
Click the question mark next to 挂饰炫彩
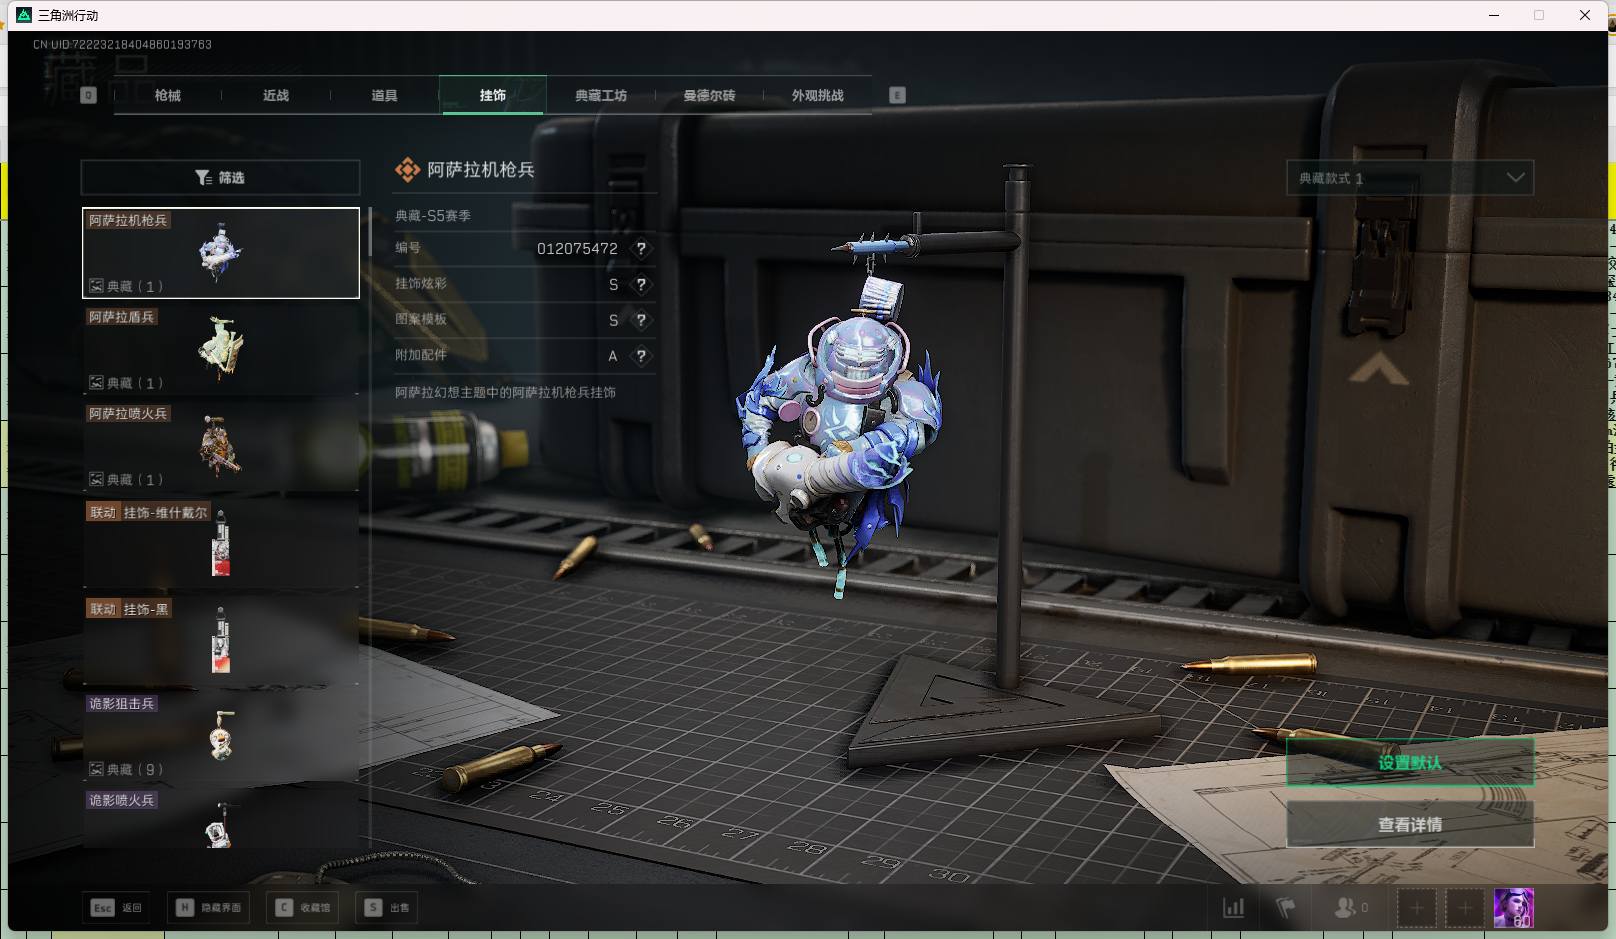point(641,285)
